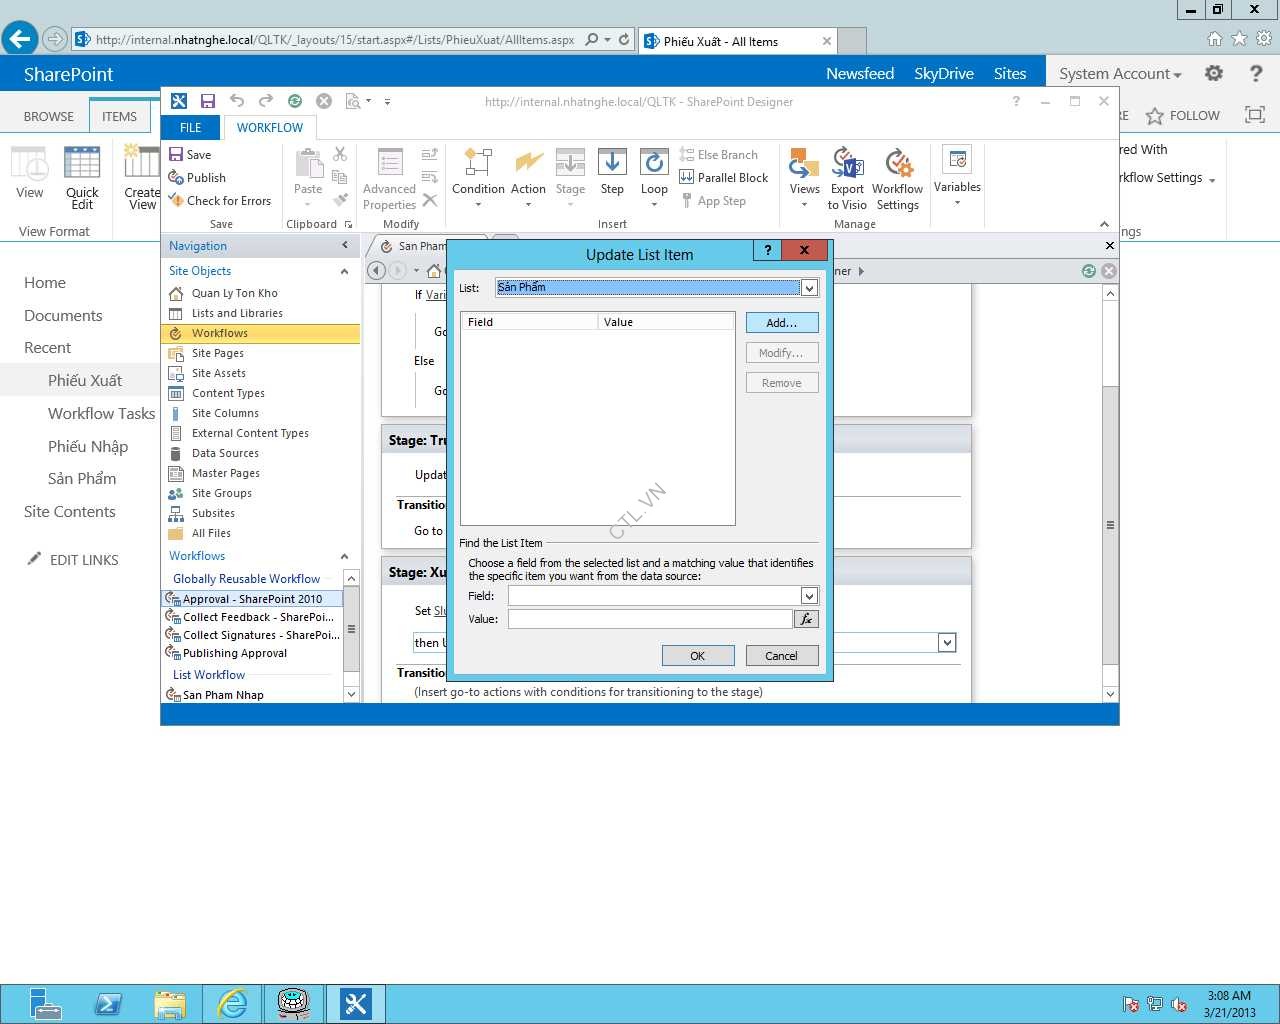Open Workflow Settings from the ribbon
The image size is (1280, 1024).
coord(897,178)
